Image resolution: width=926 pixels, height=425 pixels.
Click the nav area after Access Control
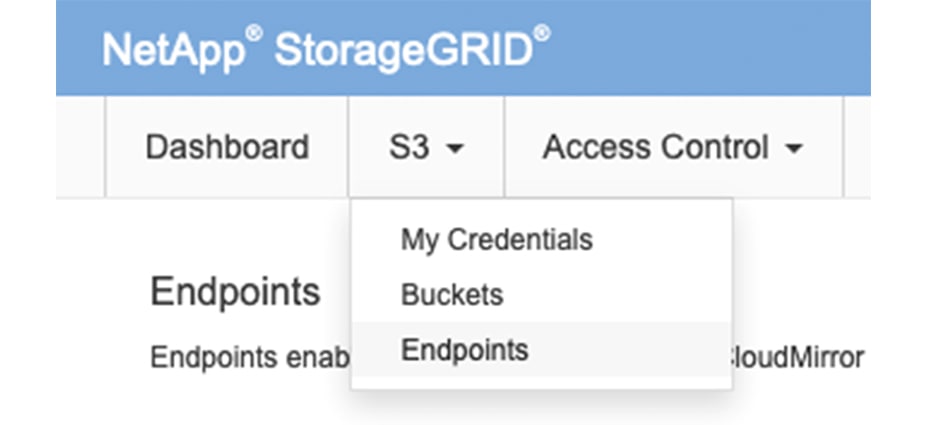point(857,148)
